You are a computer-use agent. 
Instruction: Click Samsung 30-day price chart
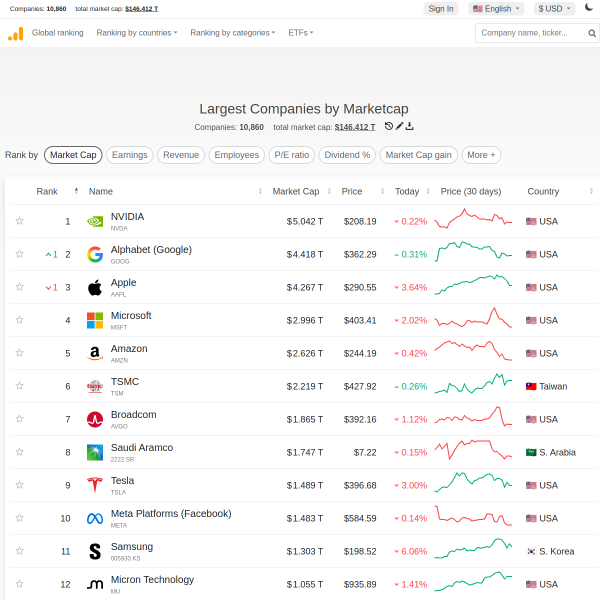point(473,549)
